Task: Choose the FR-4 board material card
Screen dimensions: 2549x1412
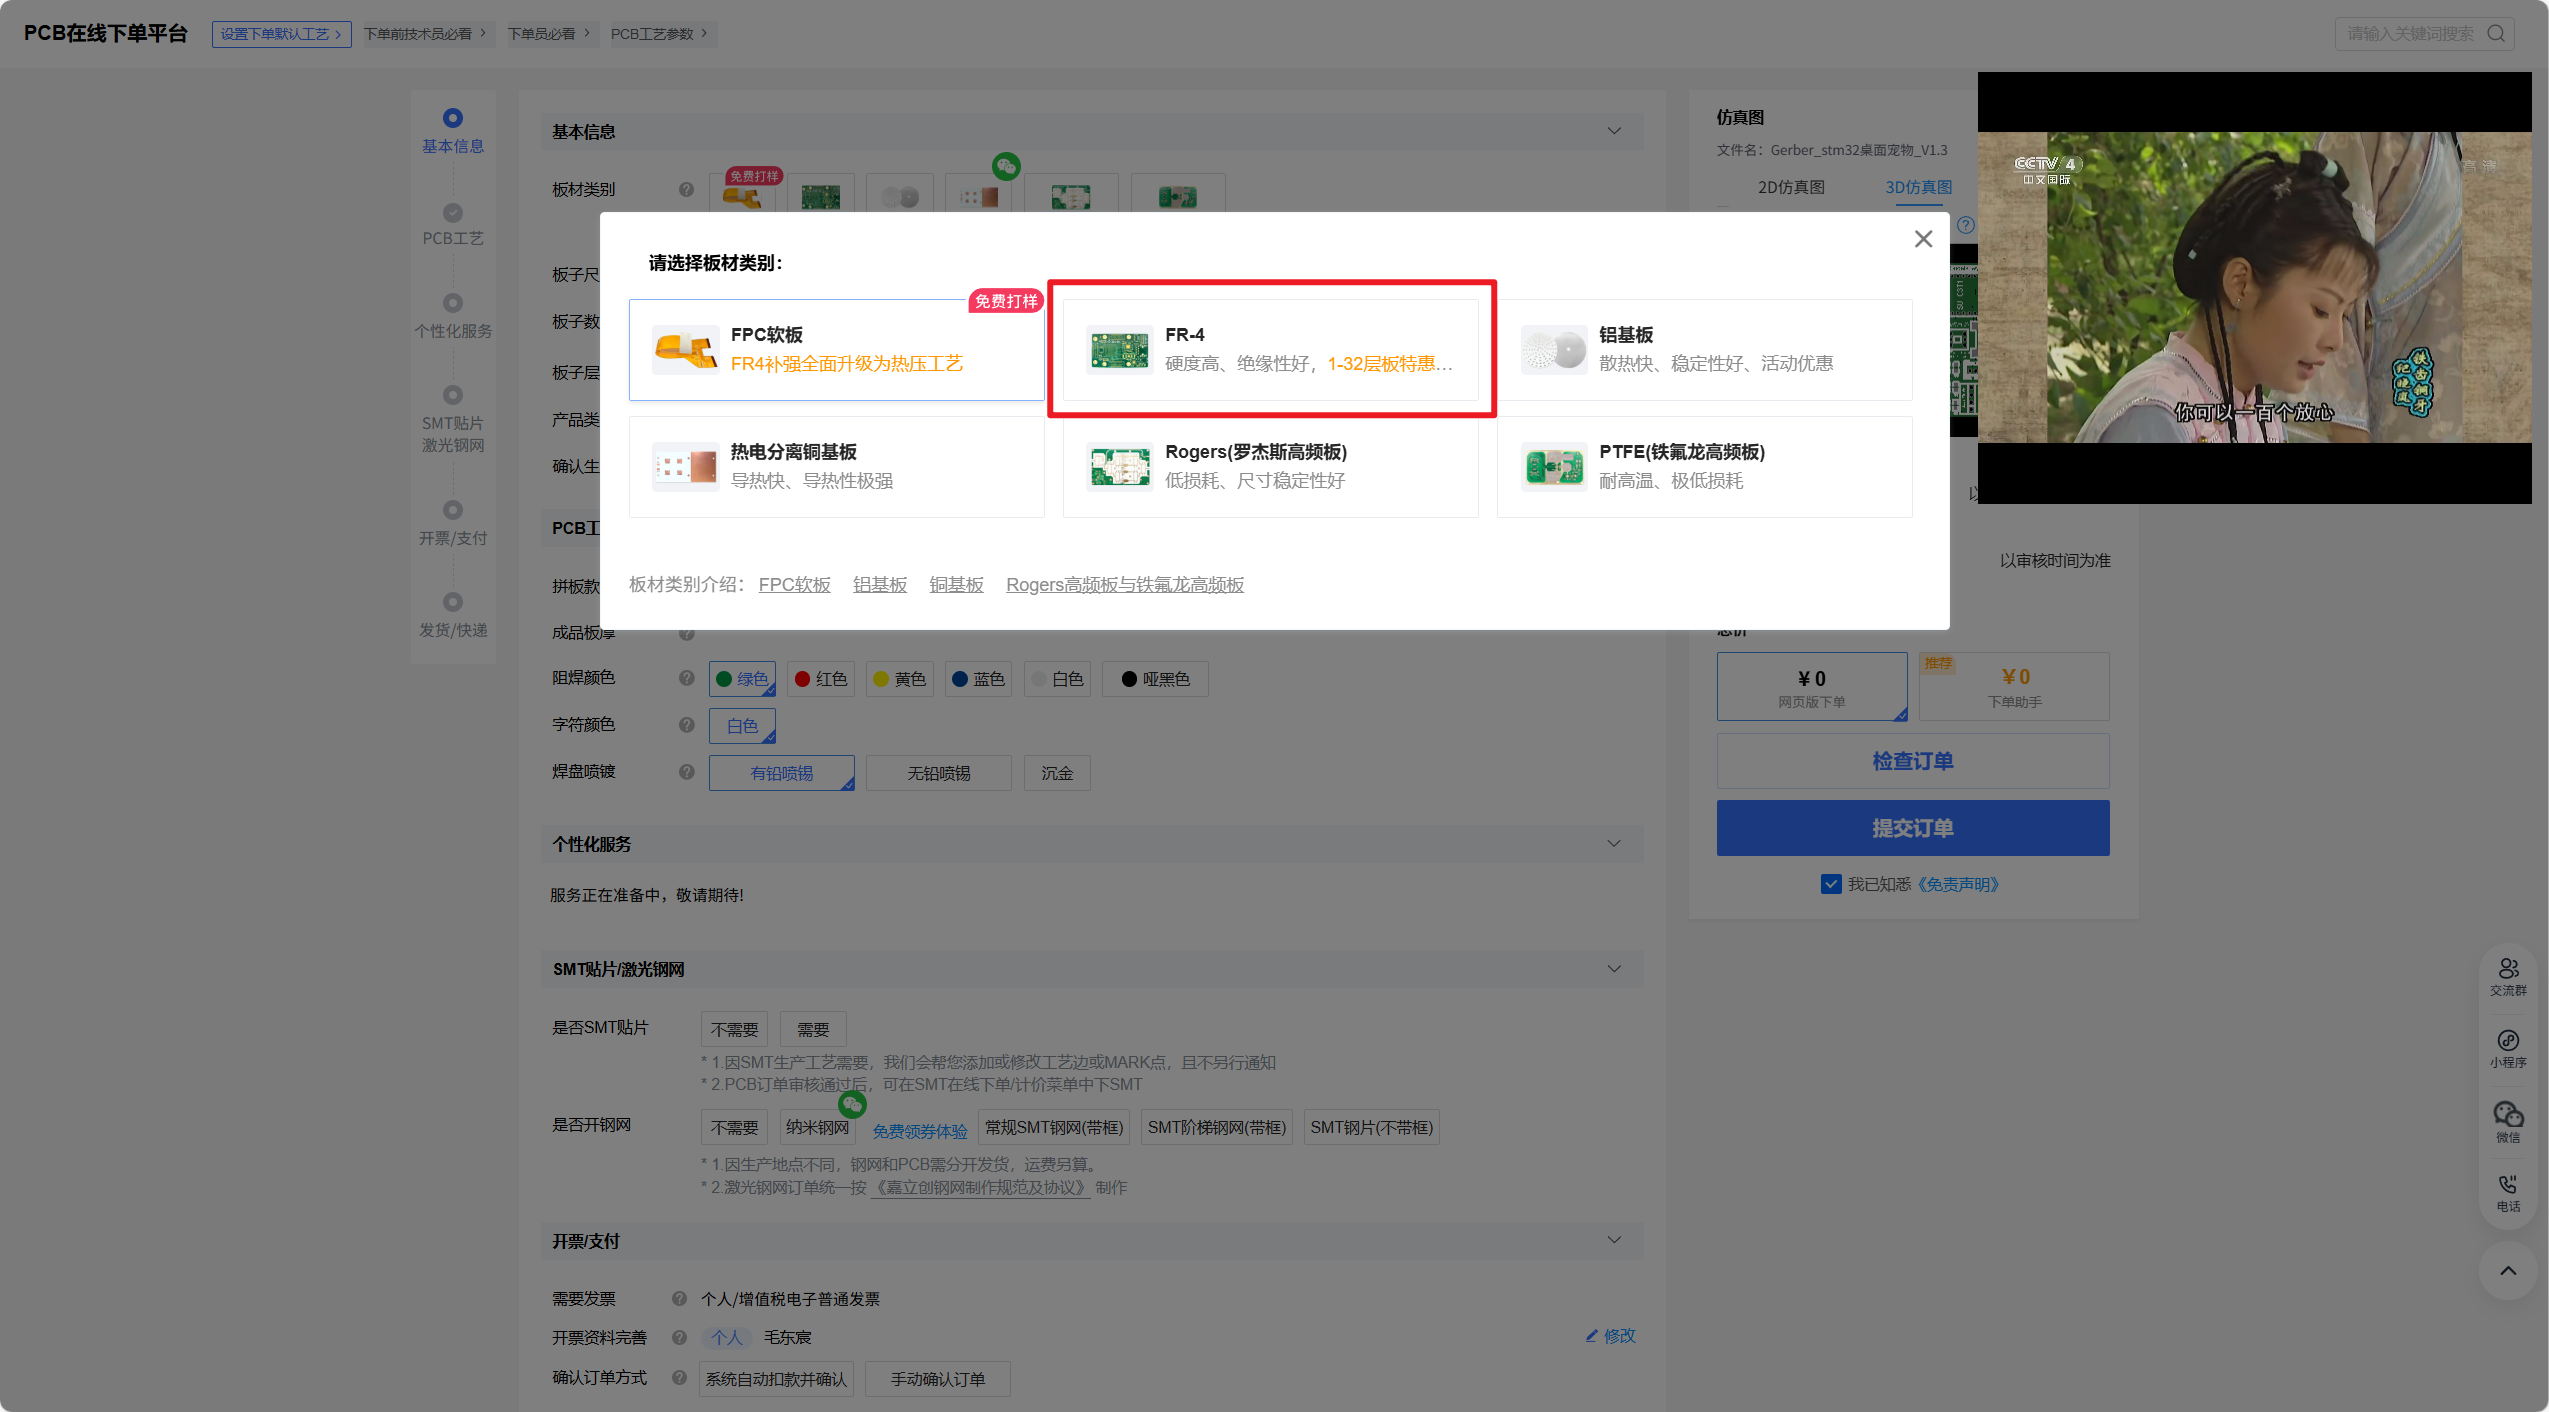Action: tap(1270, 350)
